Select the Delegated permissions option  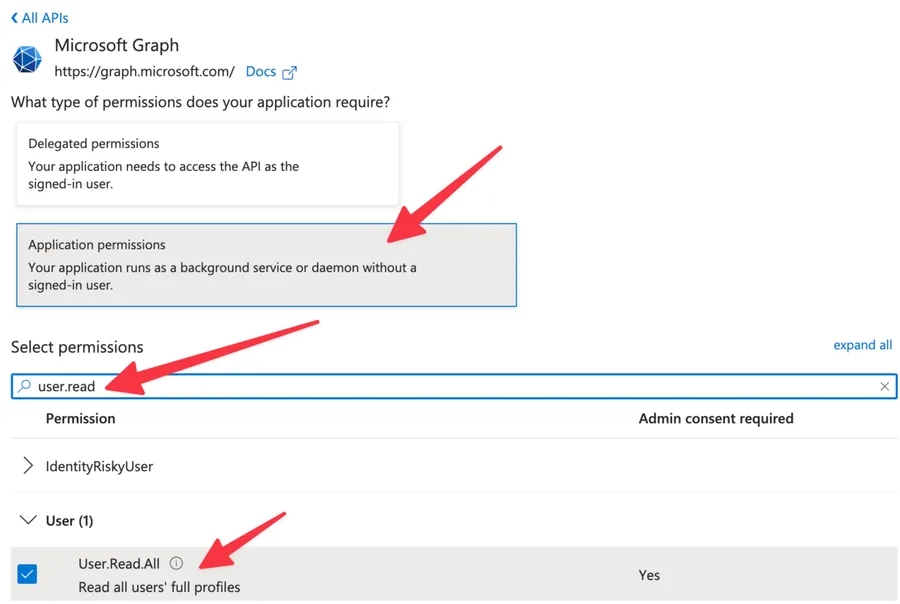click(x=207, y=163)
